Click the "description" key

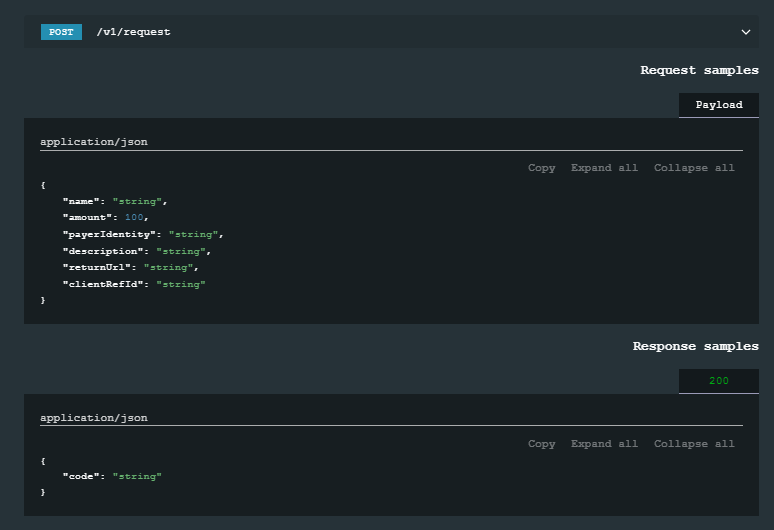103,251
